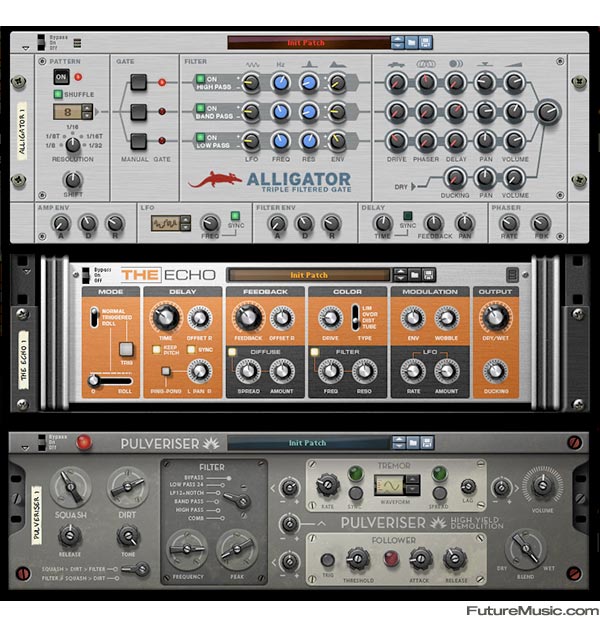The height and width of the screenshot is (636, 600).
Task: Toggle The Echo bypass switch
Action: (x=86, y=275)
